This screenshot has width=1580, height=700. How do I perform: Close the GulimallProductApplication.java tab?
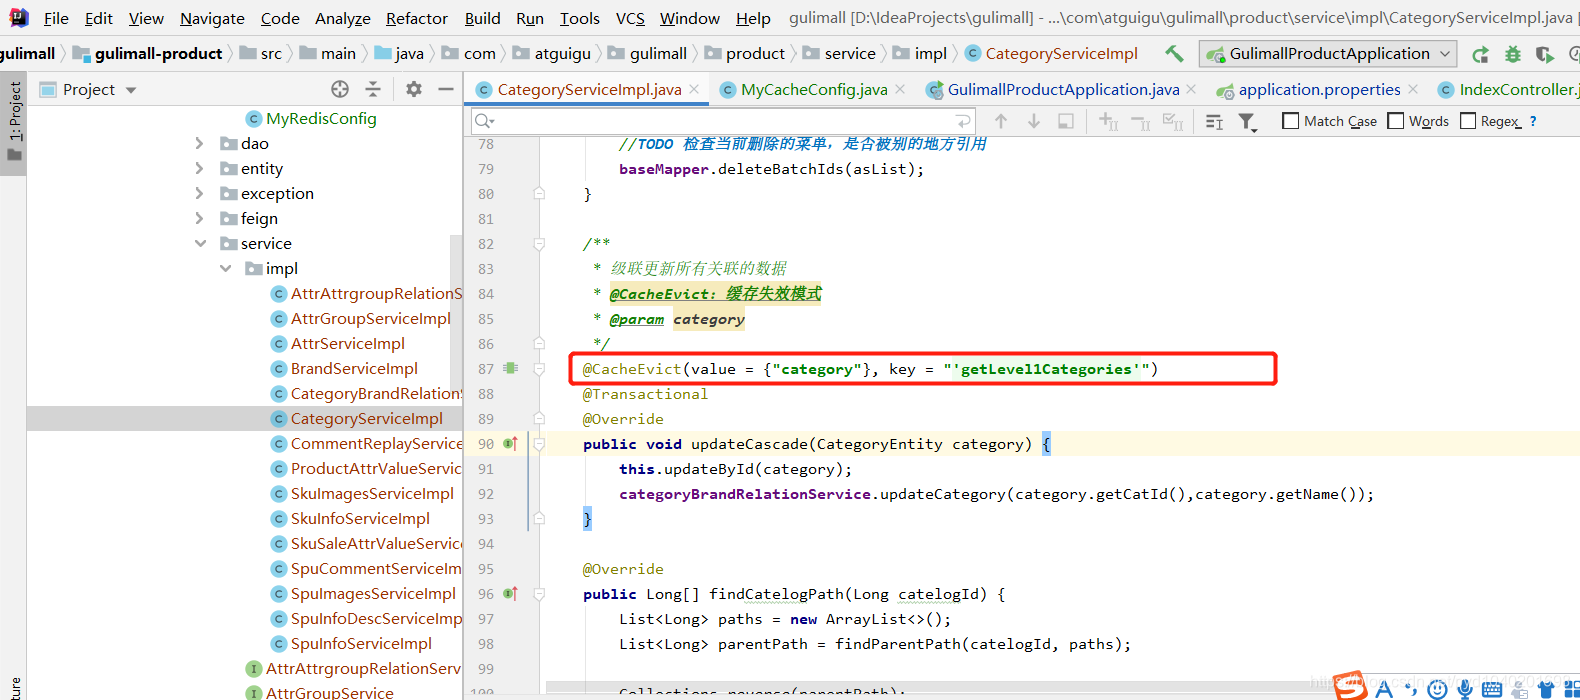1191,89
